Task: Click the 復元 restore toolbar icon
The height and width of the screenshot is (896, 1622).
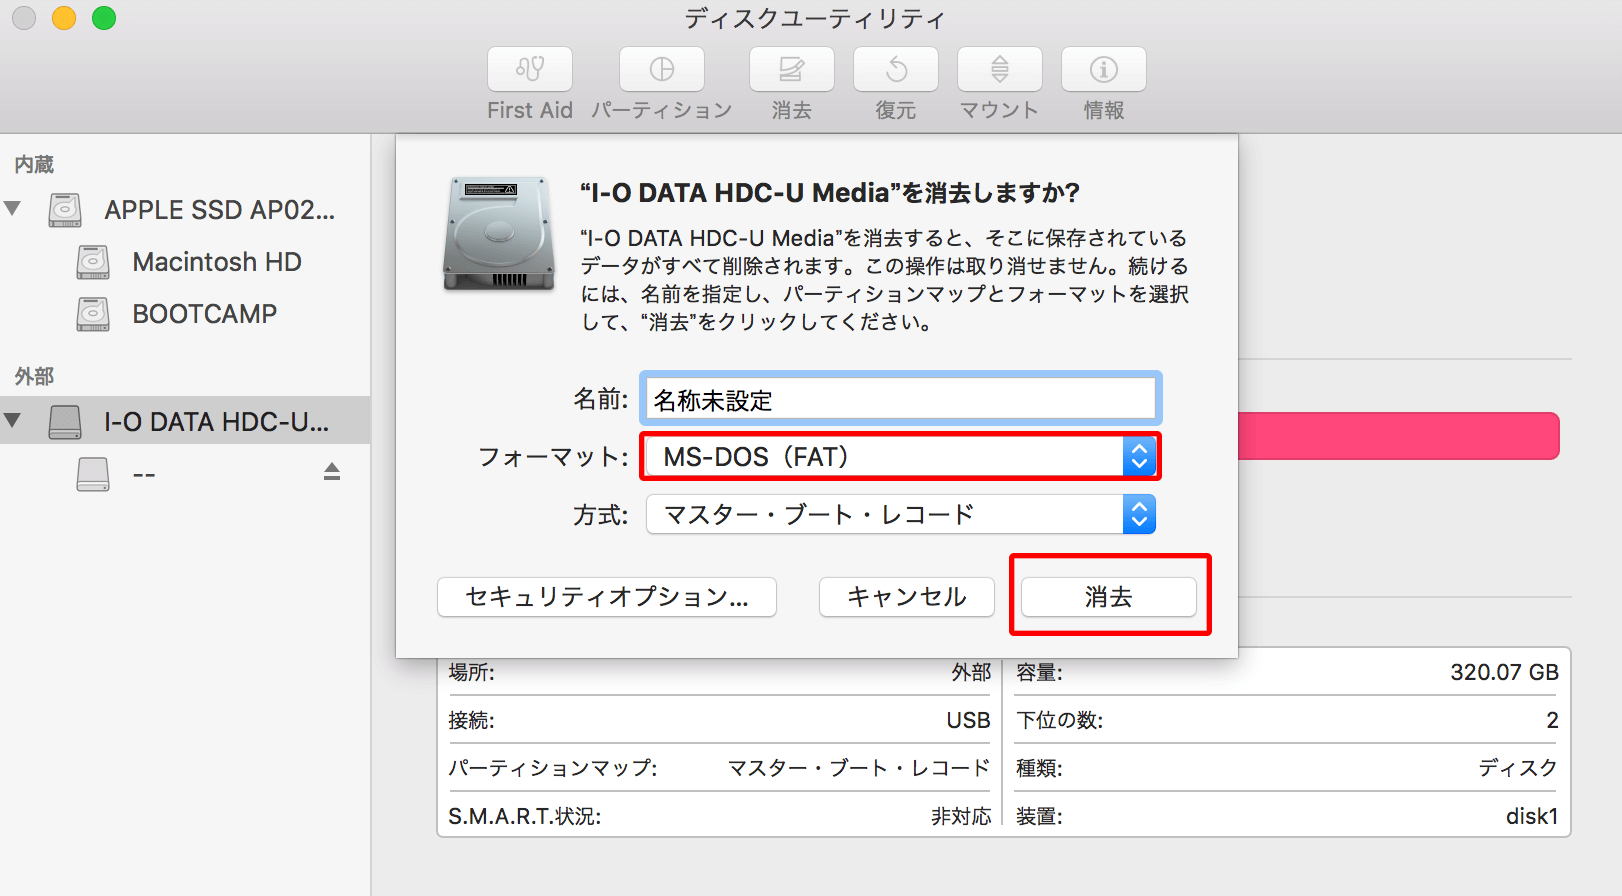Action: coord(896,69)
